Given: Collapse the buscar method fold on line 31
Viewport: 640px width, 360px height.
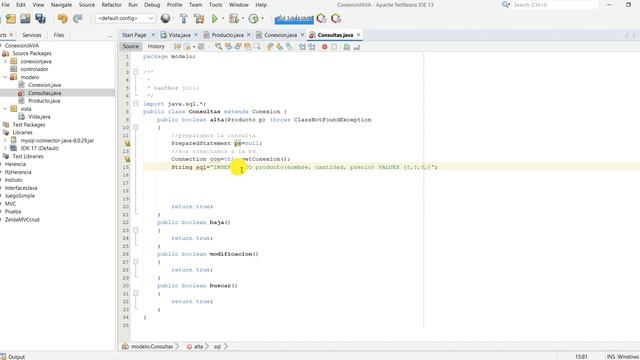Looking at the screenshot, I should coord(136,293).
